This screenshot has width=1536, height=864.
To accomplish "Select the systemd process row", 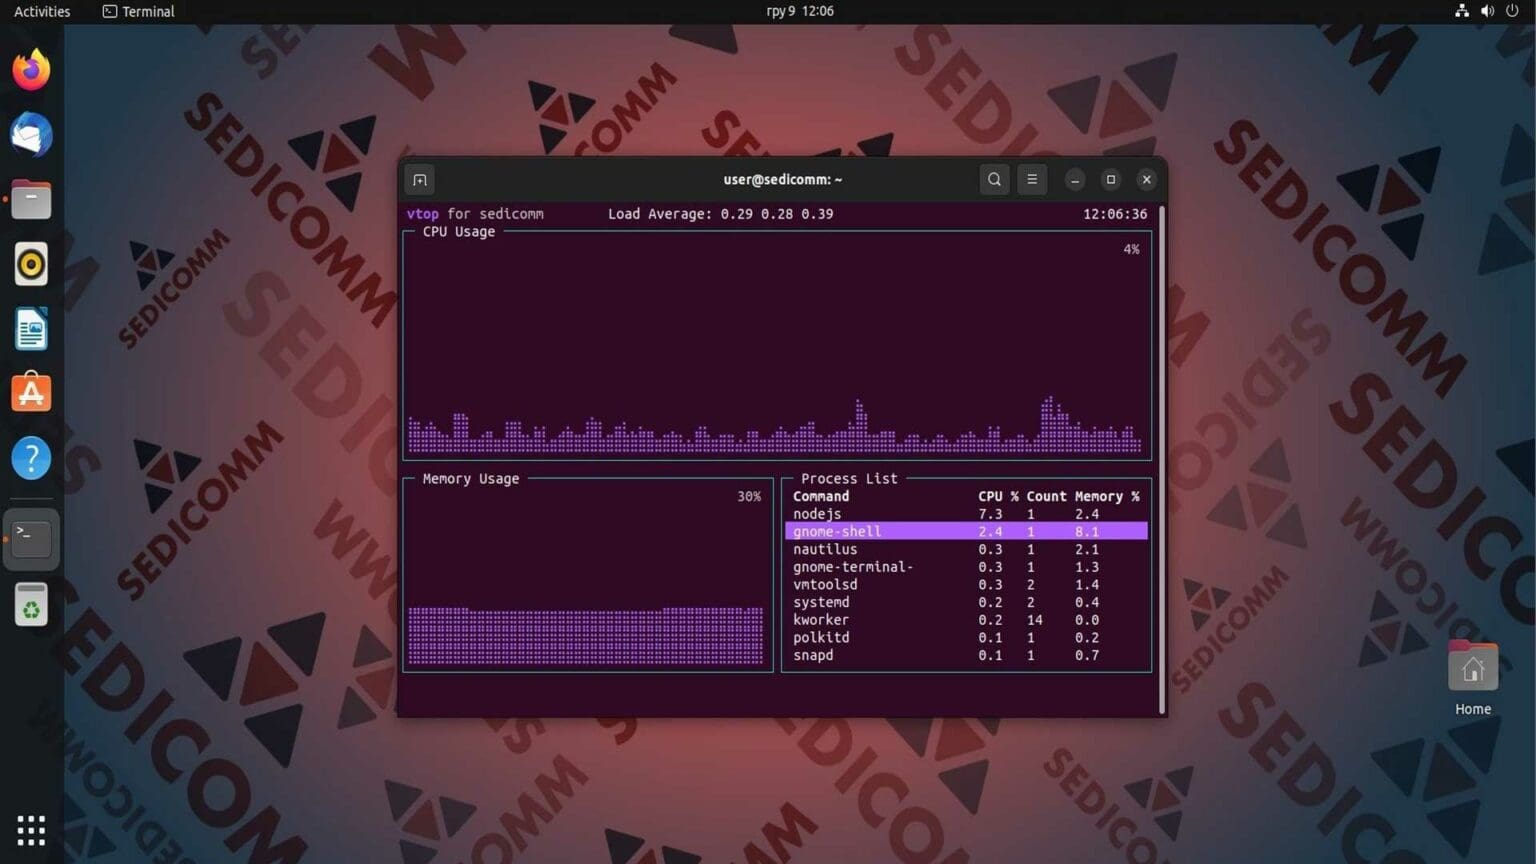I will pos(966,602).
